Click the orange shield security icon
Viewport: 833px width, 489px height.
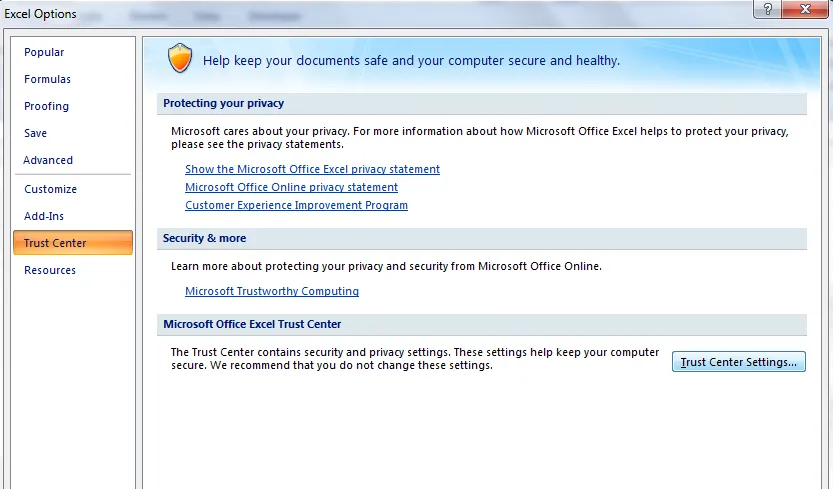[x=180, y=58]
